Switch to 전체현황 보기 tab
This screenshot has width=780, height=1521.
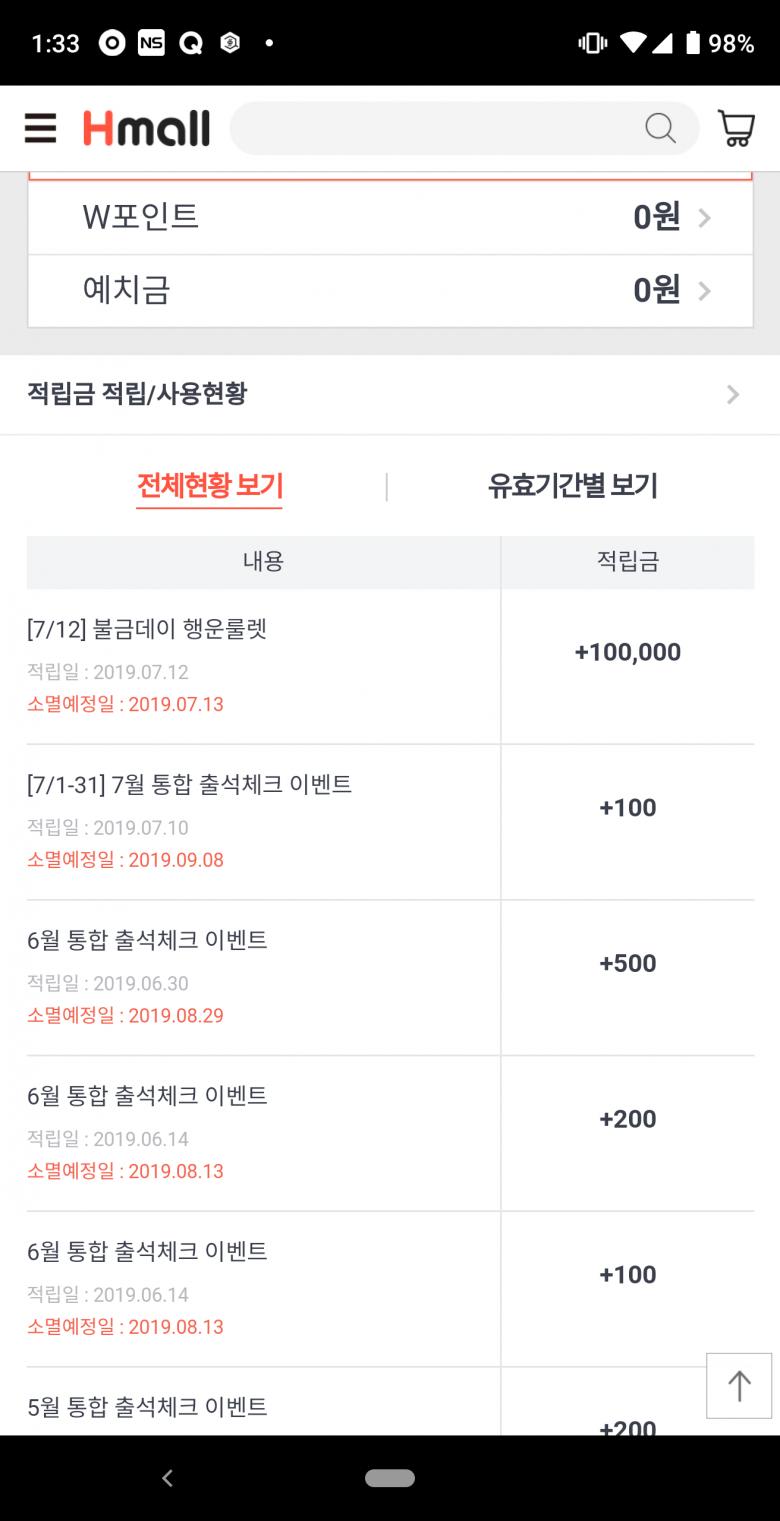pos(210,486)
